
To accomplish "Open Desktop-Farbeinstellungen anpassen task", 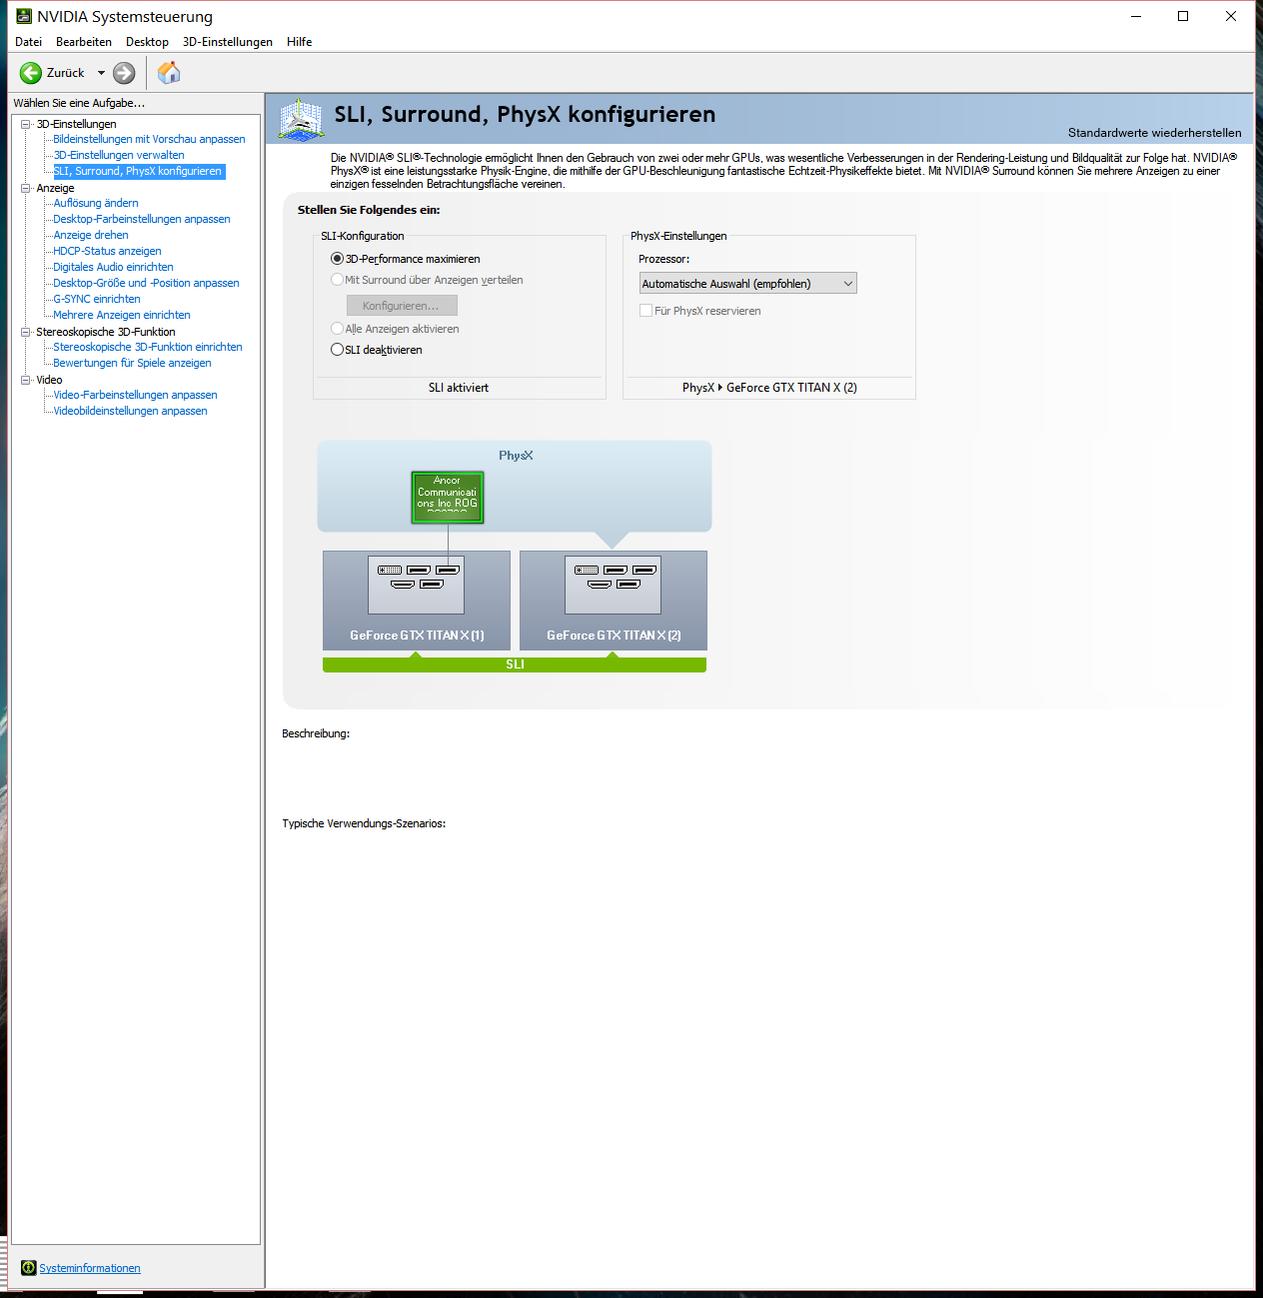I will tap(142, 219).
